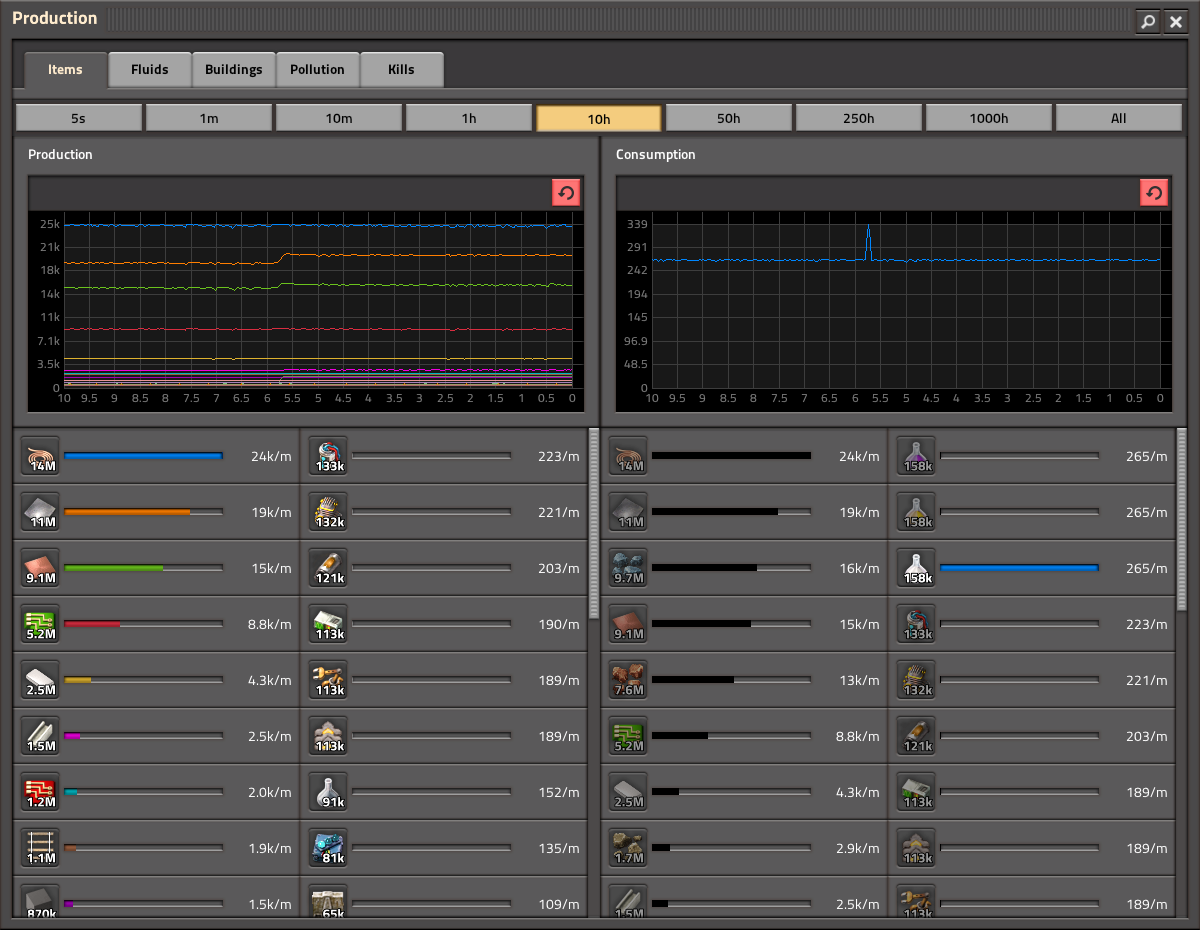This screenshot has width=1200, height=930.
Task: Select the green circuit 5.2M icon in Consumption
Action: (630, 736)
